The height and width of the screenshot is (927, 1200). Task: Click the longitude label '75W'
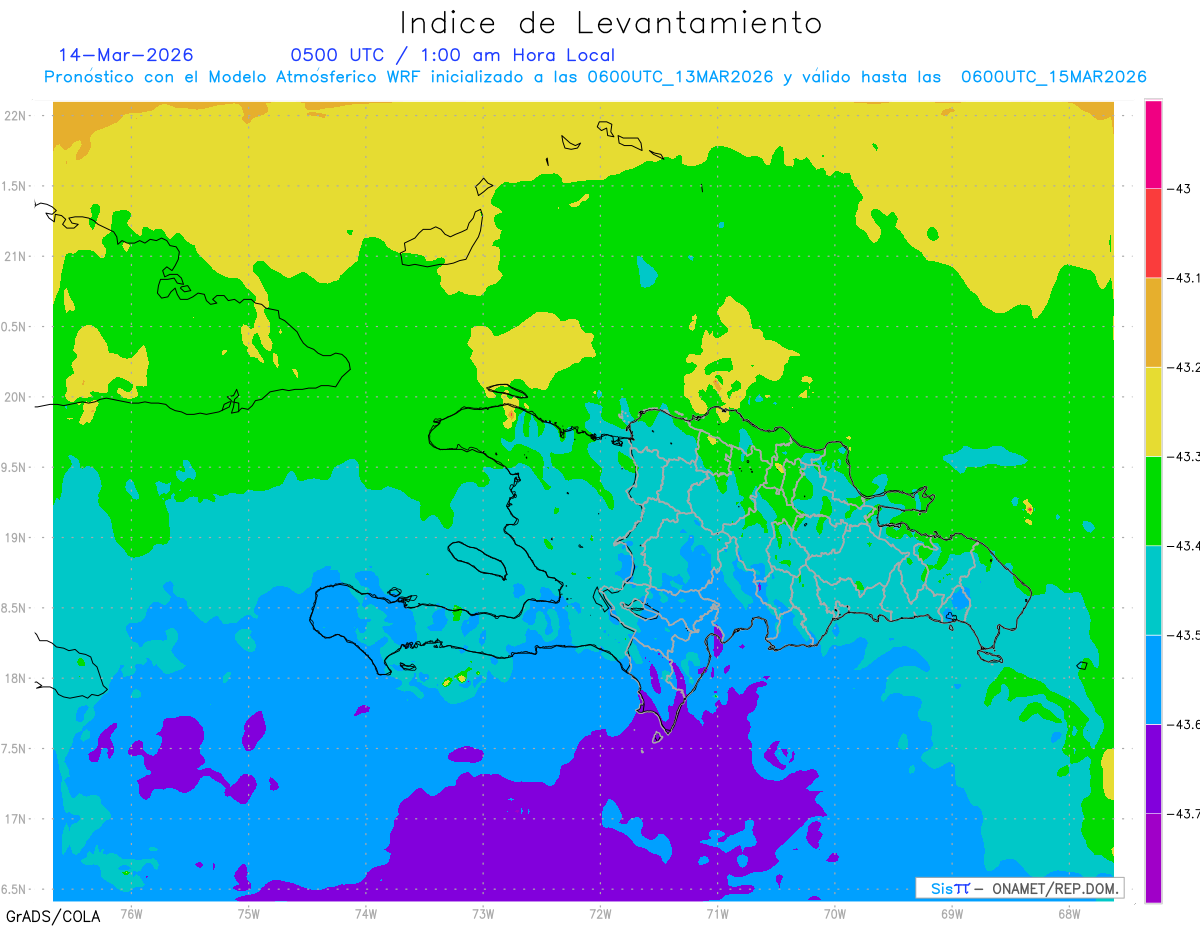pos(248,913)
